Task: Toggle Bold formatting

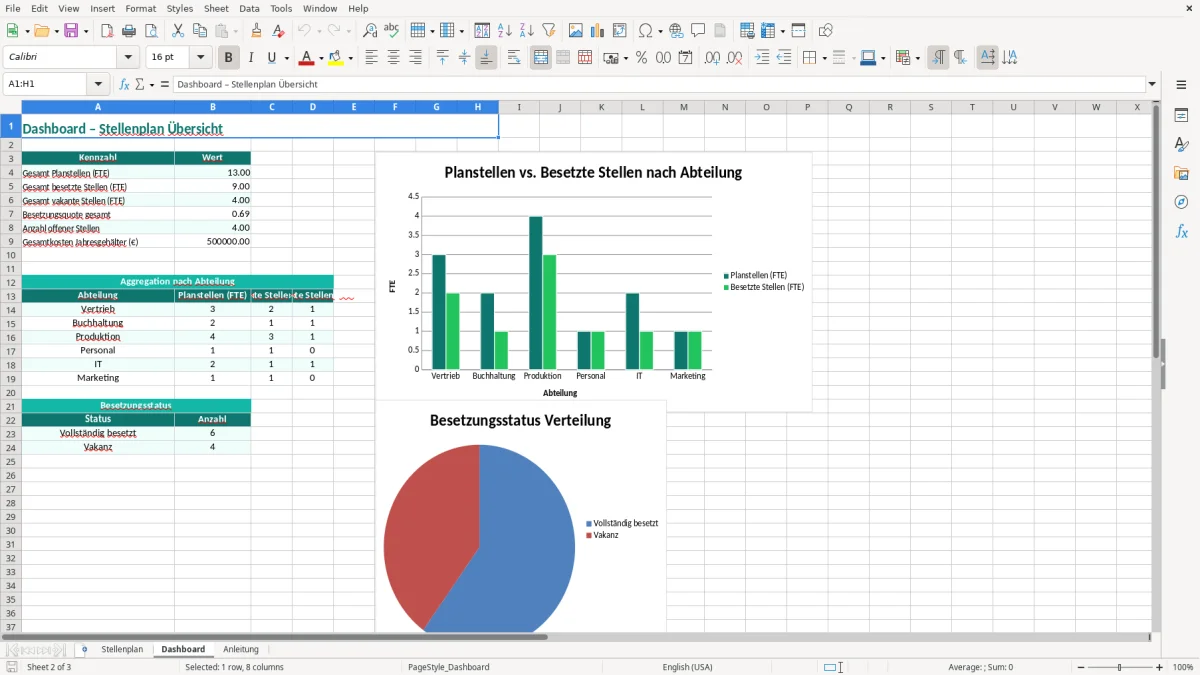Action: click(x=229, y=58)
